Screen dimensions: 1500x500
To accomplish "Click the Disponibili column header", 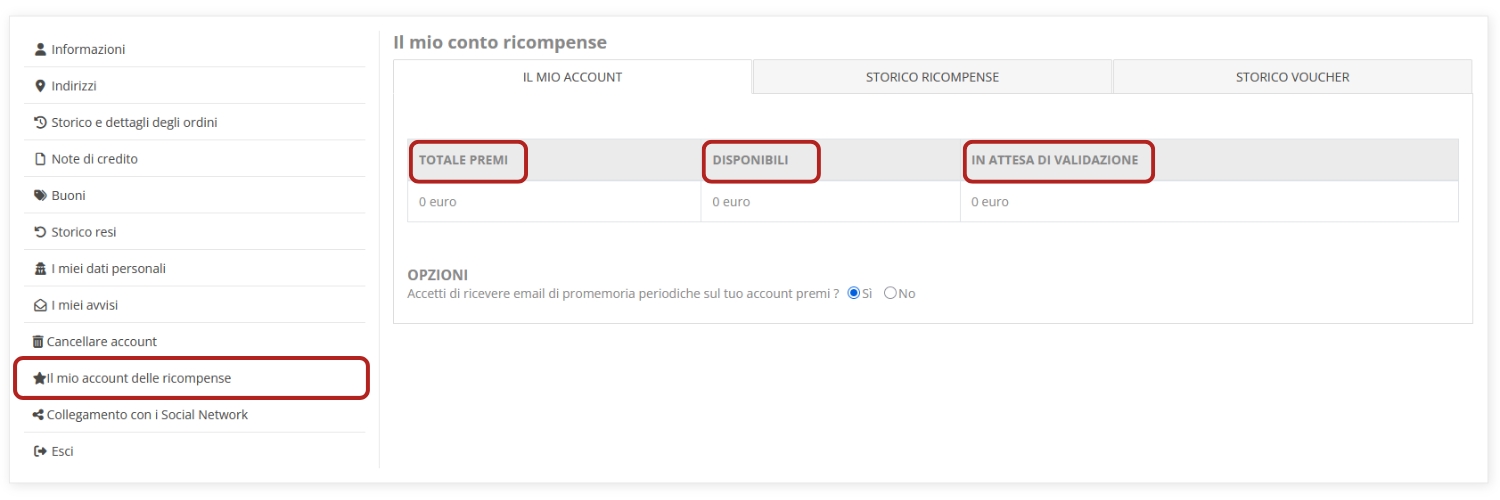I will pyautogui.click(x=751, y=160).
